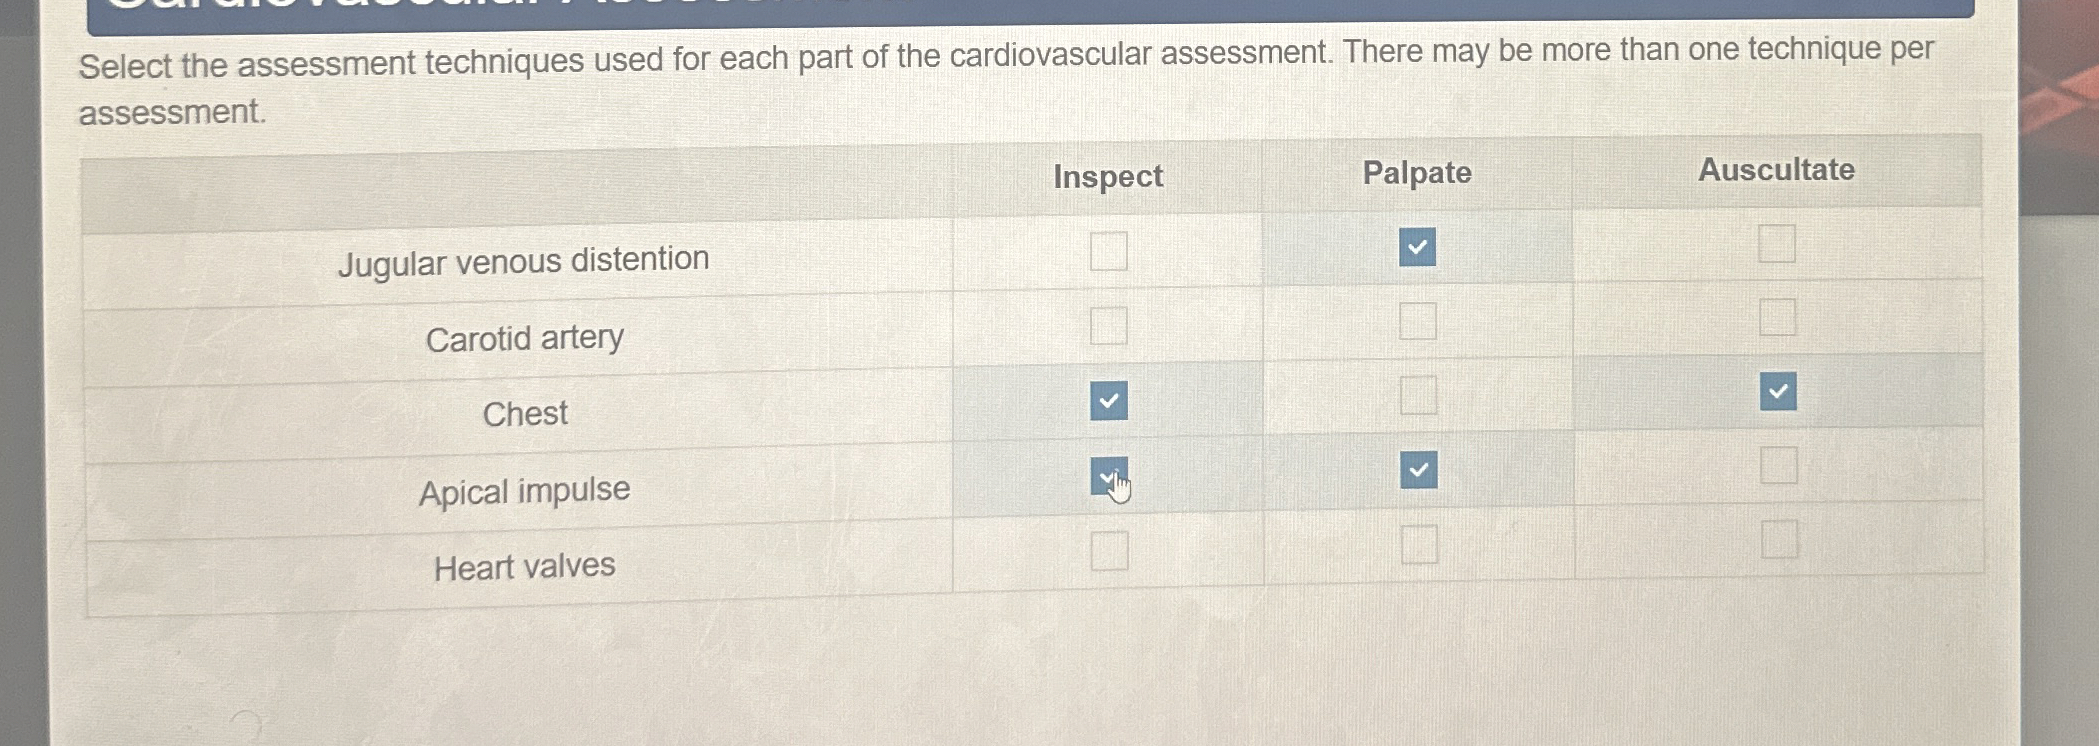The image size is (2099, 746).
Task: Click the Inspect column header
Action: coord(1107,177)
